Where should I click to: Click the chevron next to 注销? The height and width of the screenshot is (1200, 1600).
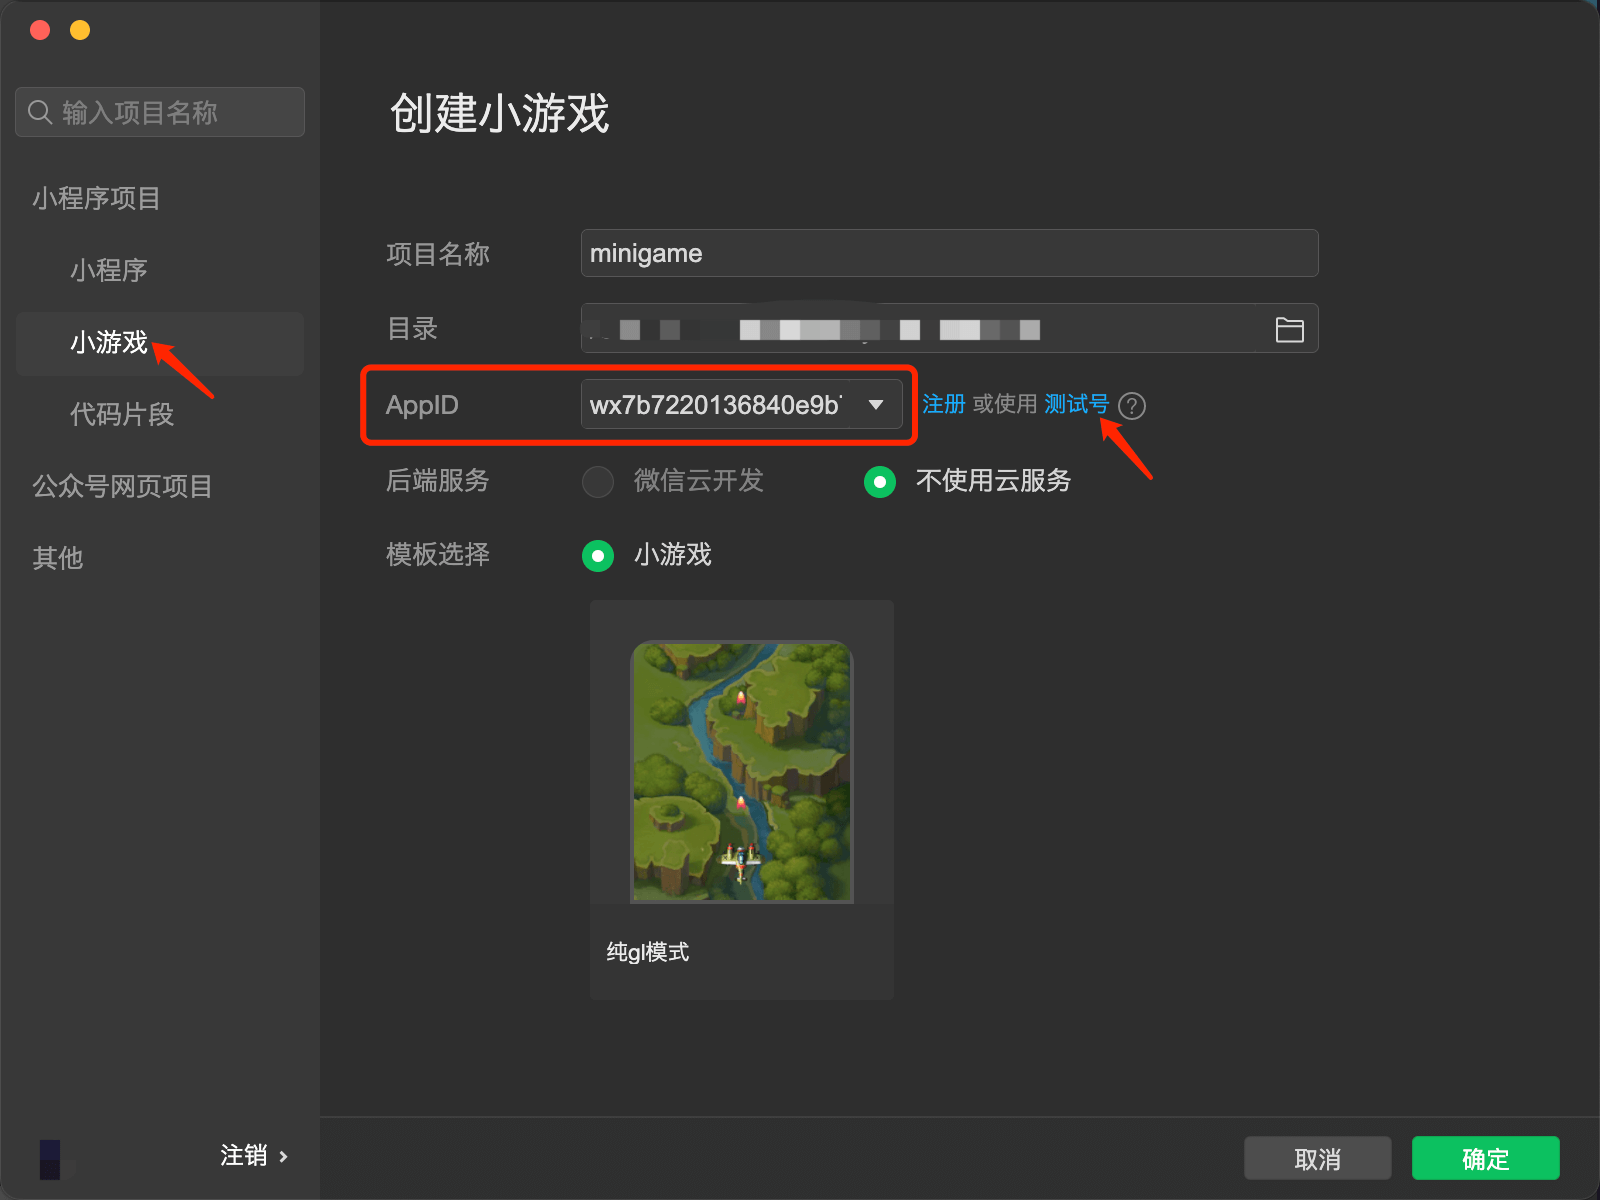click(284, 1157)
